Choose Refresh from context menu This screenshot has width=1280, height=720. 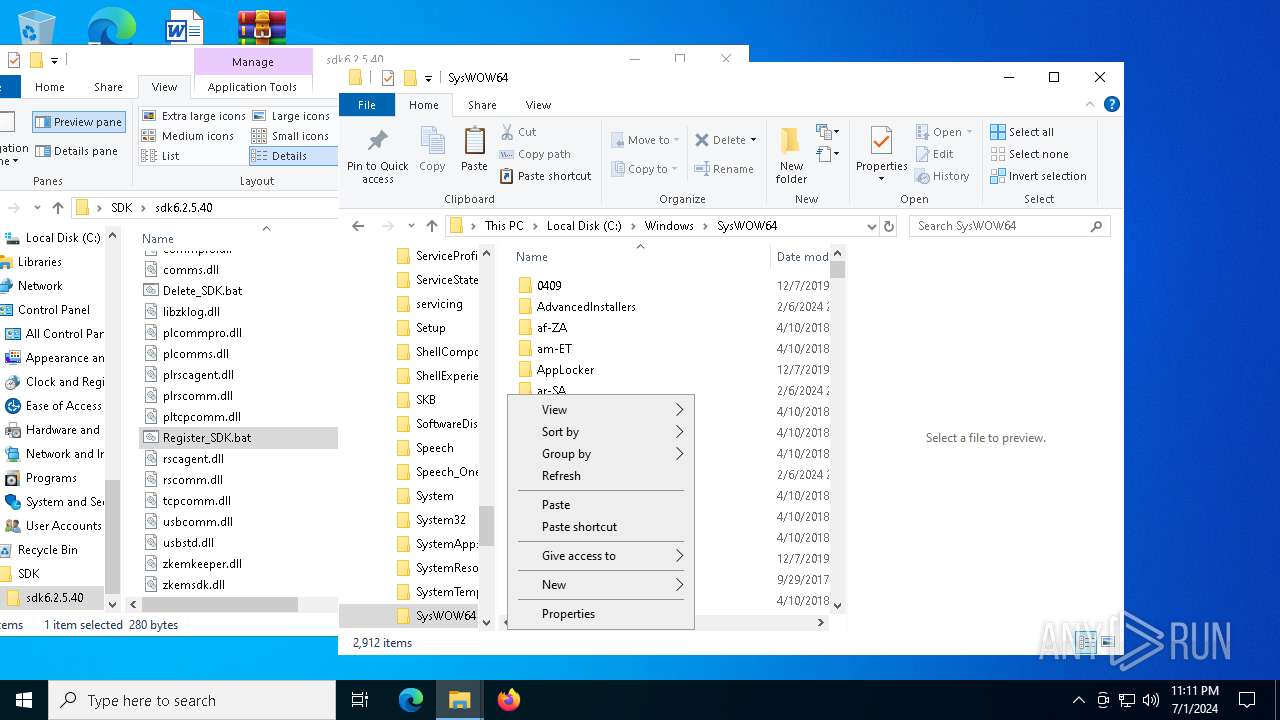coord(600,476)
